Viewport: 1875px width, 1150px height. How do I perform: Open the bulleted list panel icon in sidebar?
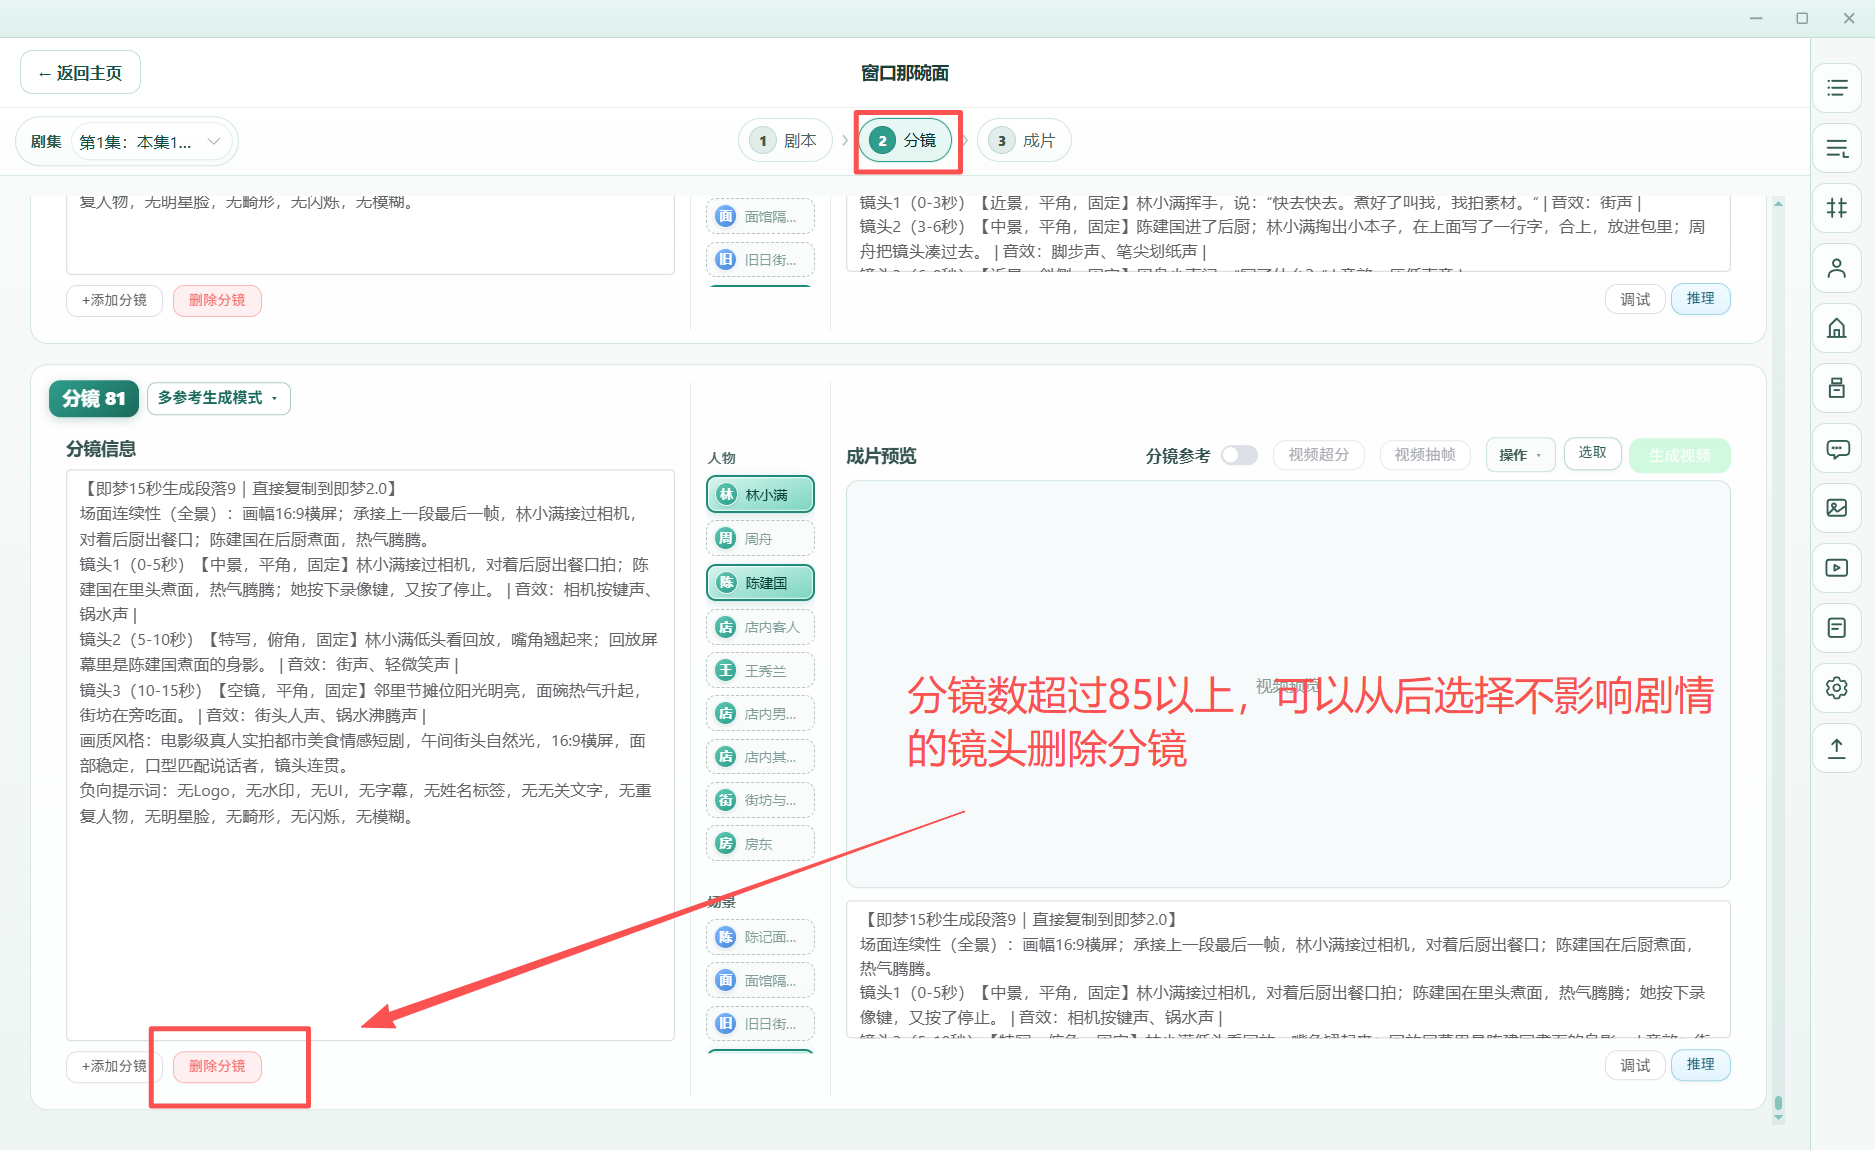[1837, 88]
